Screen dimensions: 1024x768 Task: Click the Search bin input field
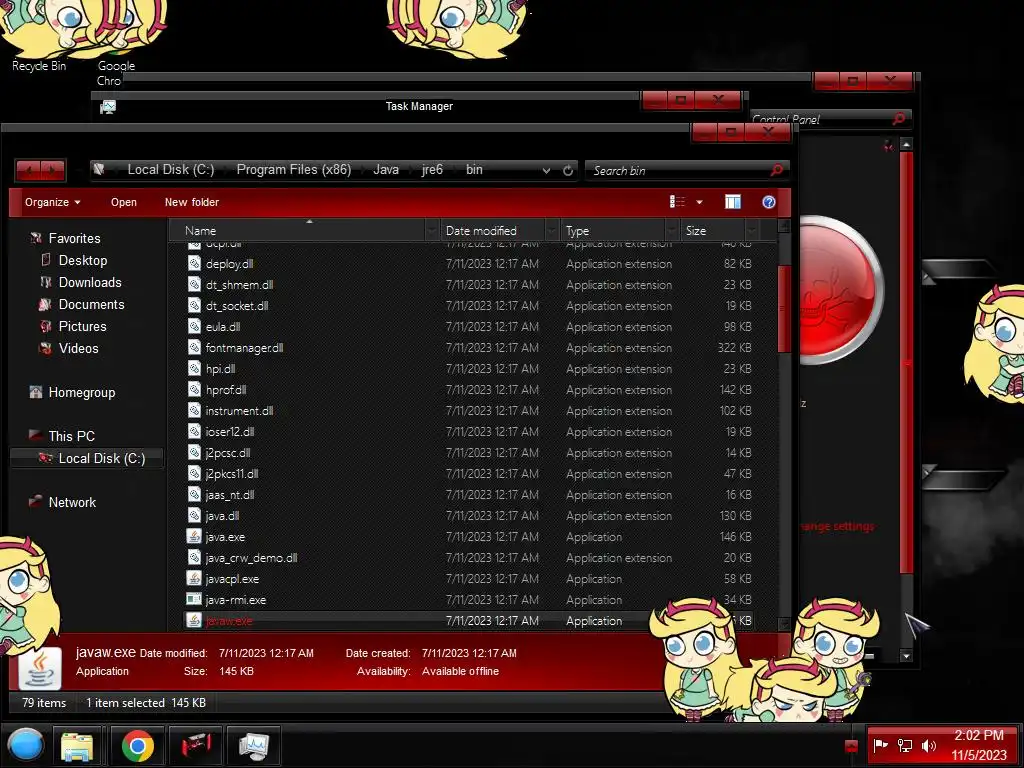pyautogui.click(x=679, y=170)
